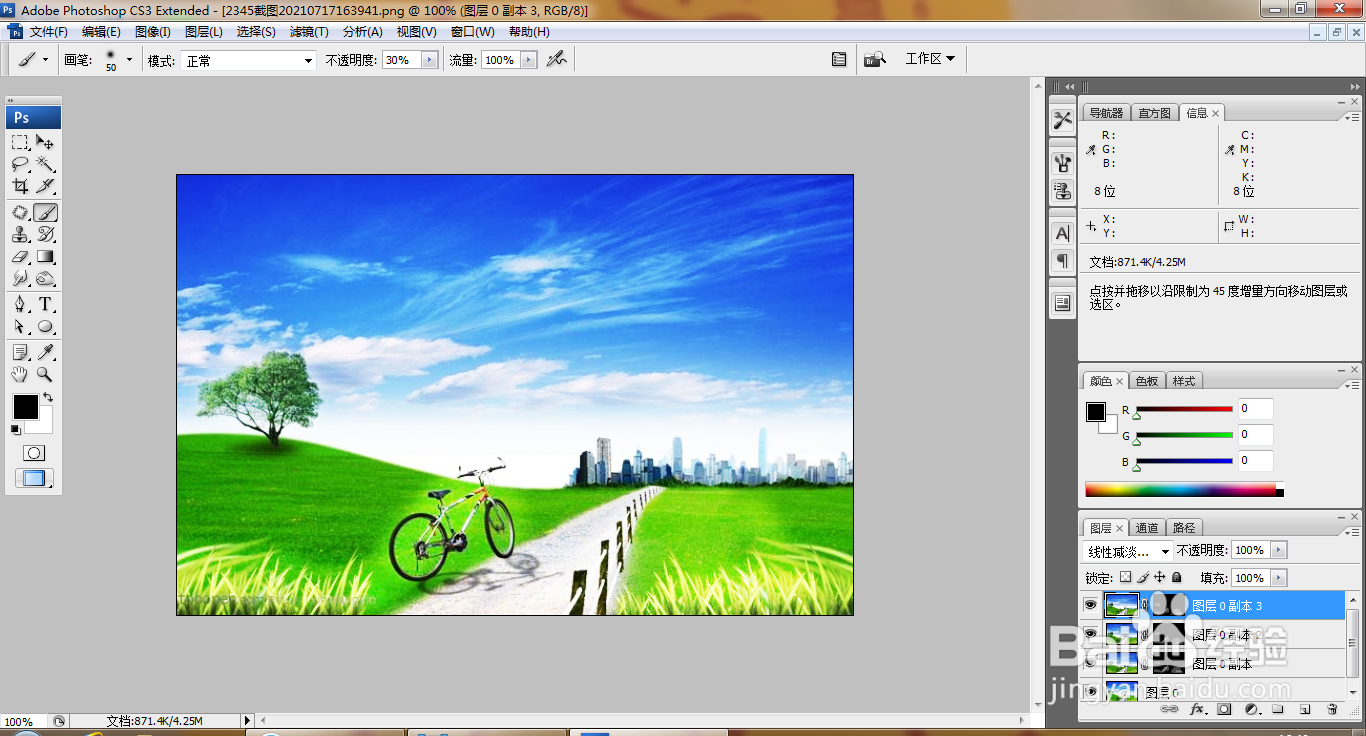
Task: Open layer blend mode dropdown 线性减淡
Action: pyautogui.click(x=1128, y=551)
